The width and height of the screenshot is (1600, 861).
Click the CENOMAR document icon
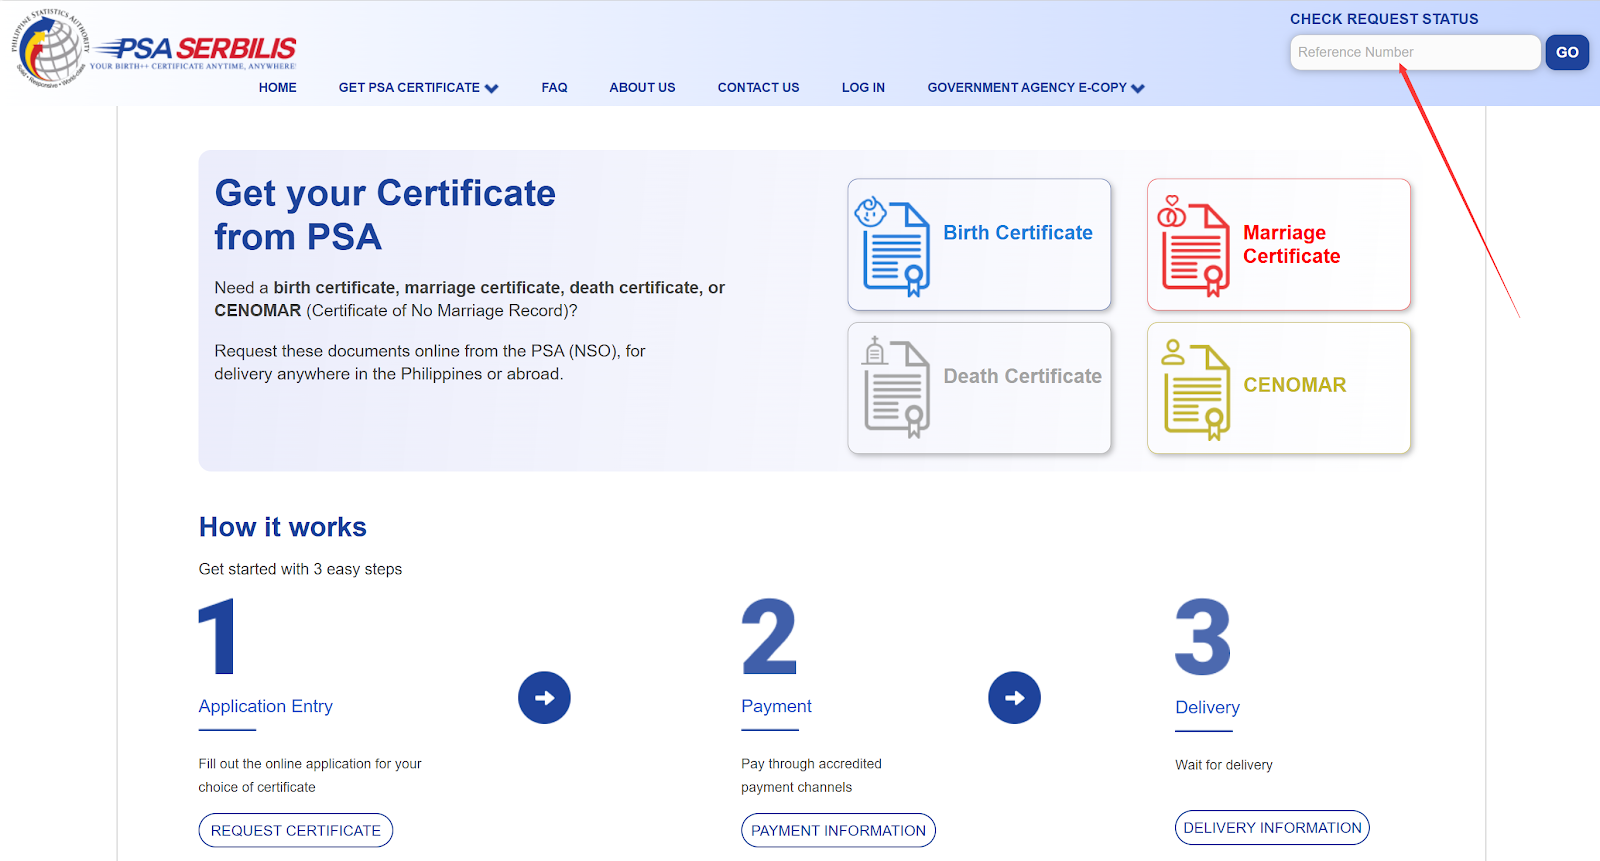pos(1196,393)
